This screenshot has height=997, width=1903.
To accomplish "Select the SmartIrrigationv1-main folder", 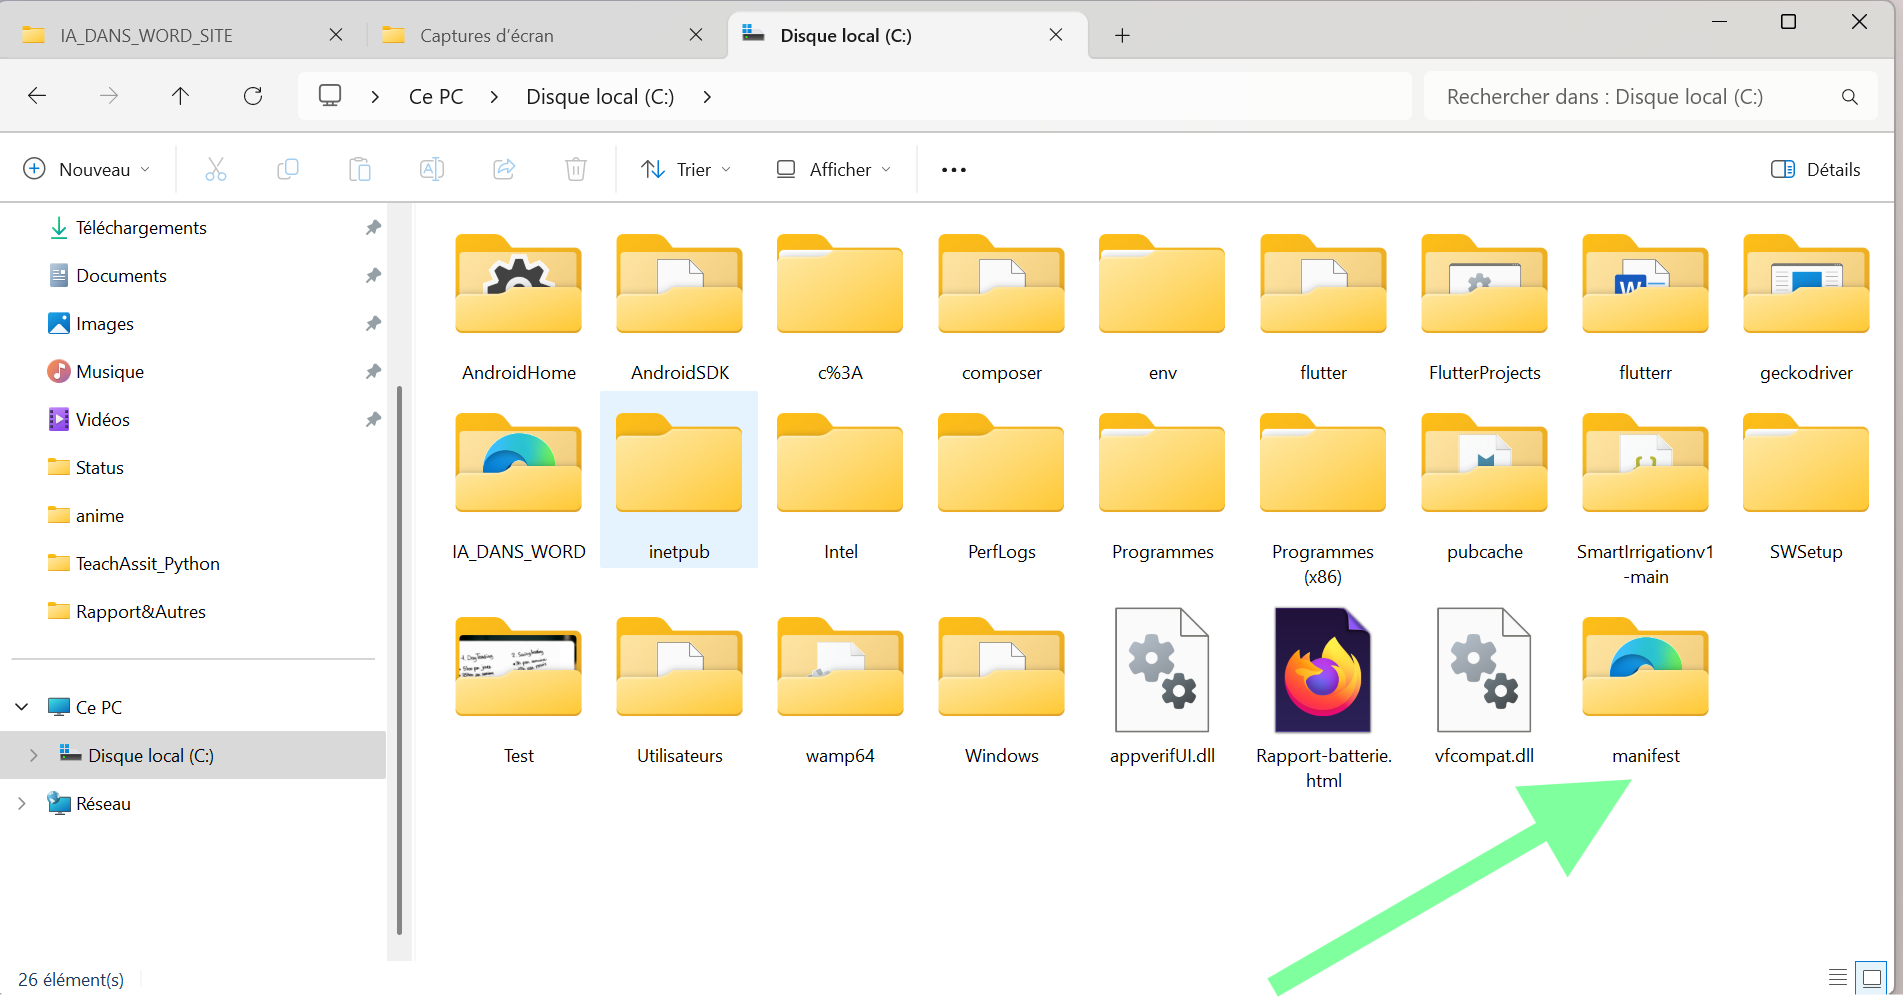I will point(1645,499).
